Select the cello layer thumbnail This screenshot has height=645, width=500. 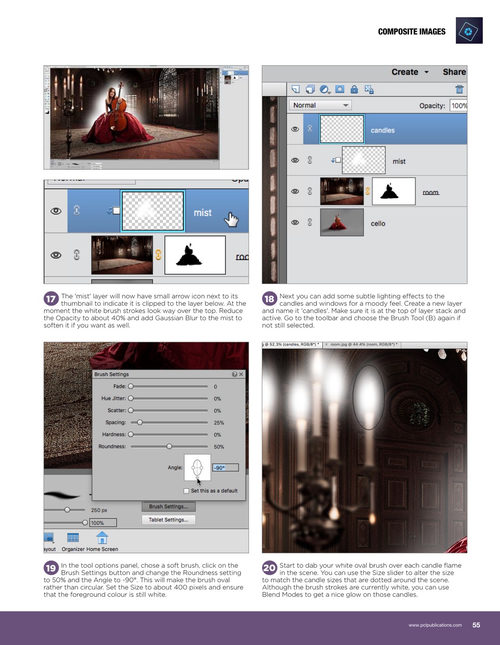pos(342,222)
